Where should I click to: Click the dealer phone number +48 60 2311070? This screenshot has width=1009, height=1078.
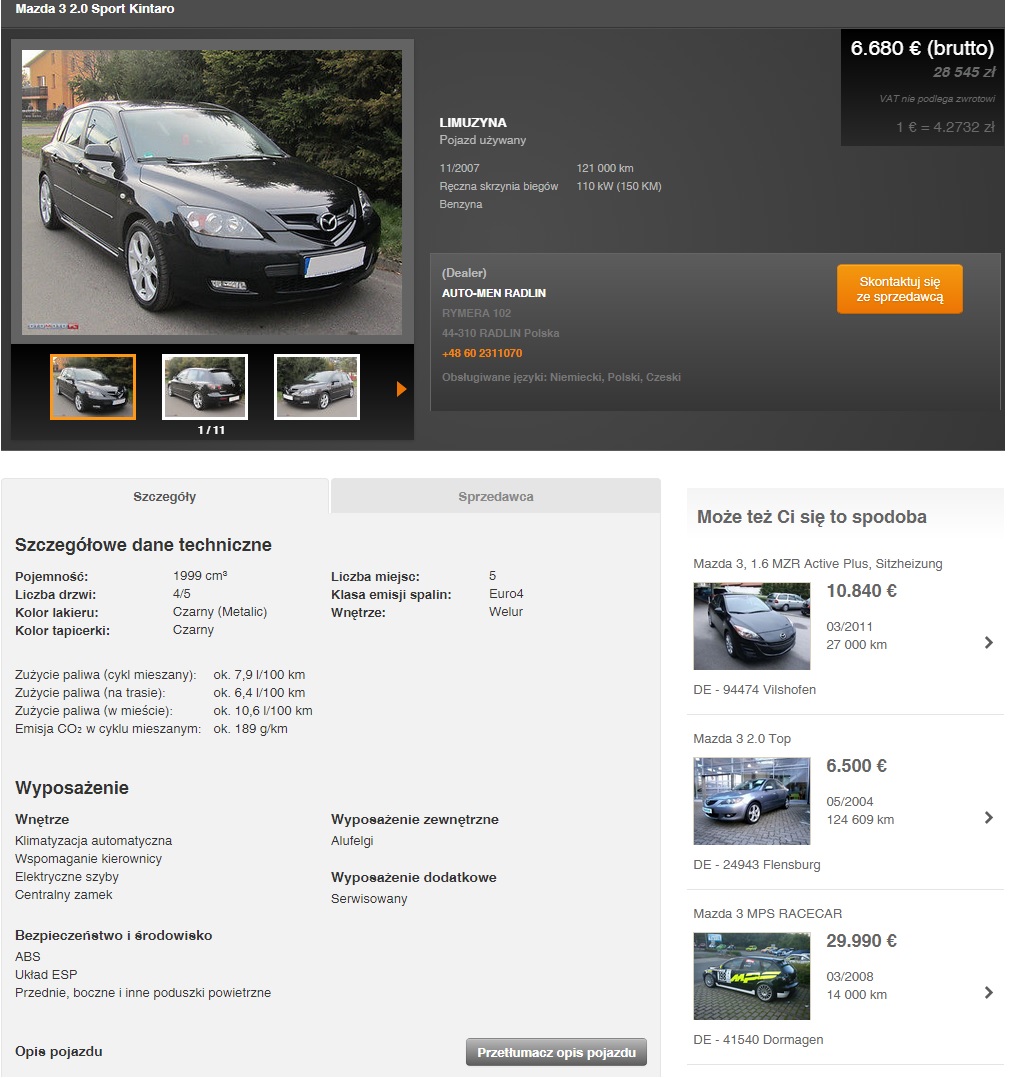(482, 354)
